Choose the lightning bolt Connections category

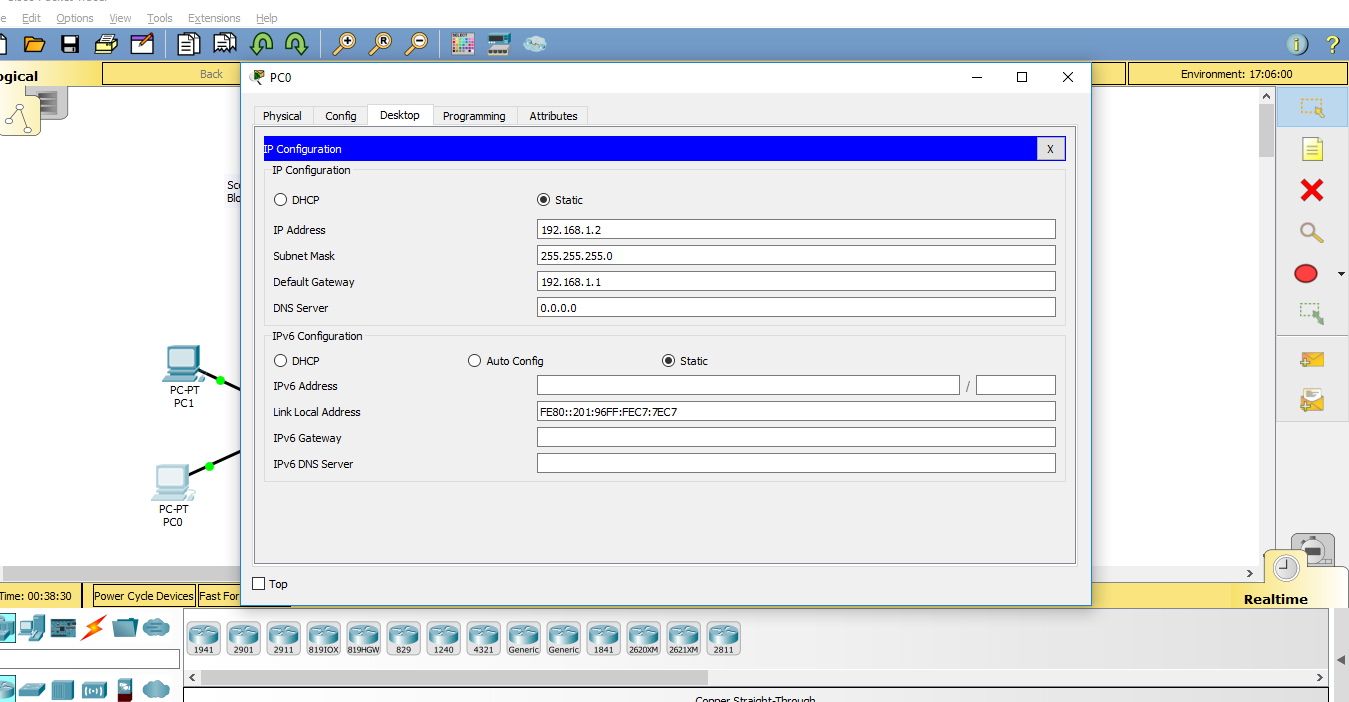click(x=93, y=628)
